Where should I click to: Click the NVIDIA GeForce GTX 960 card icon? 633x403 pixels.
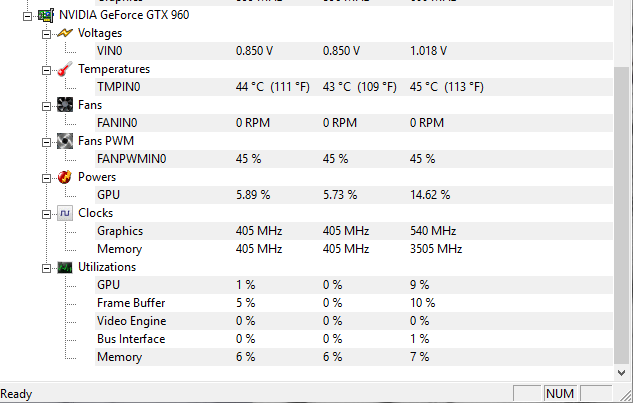pyautogui.click(x=46, y=15)
